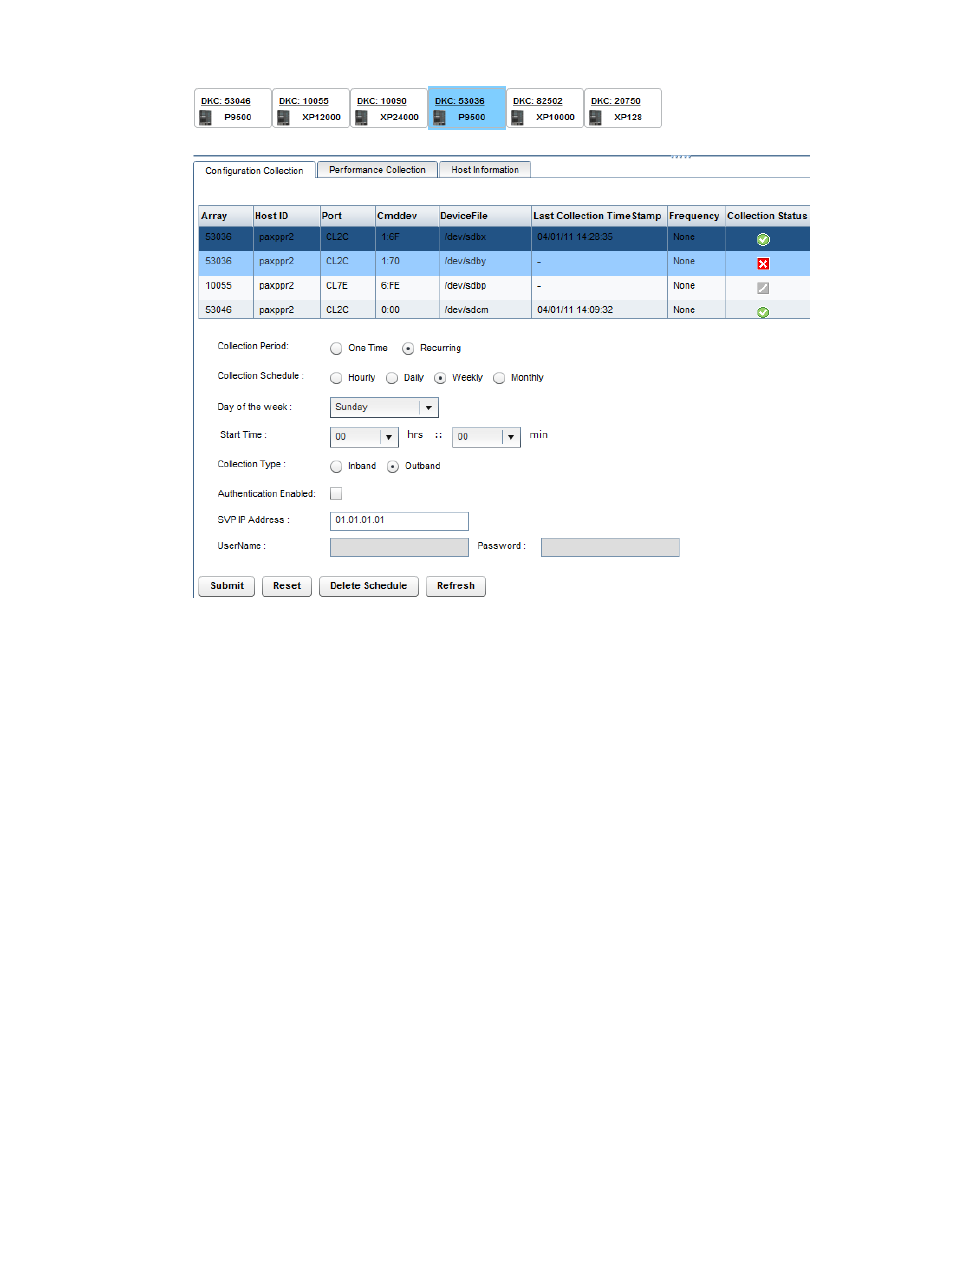This screenshot has height=1270, width=954.
Task: Sort by Cmddev column header
Action: [x=406, y=216]
